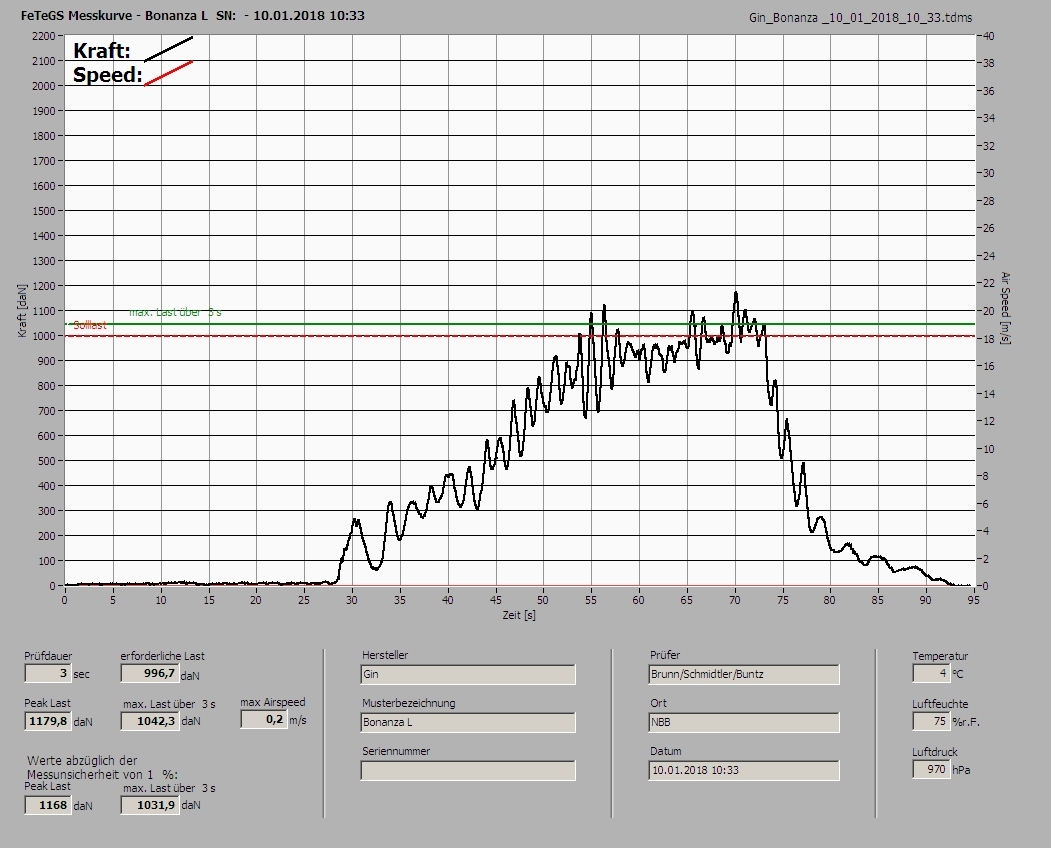Click the Prüfdauer label

tap(48, 656)
